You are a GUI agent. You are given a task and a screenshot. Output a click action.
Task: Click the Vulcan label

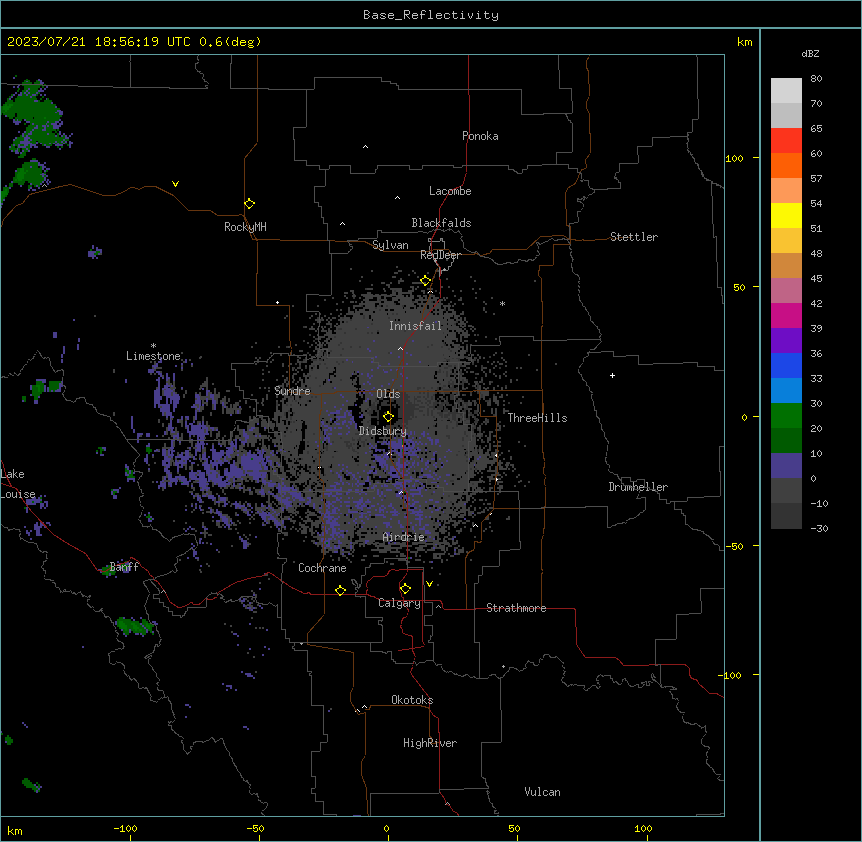[543, 792]
